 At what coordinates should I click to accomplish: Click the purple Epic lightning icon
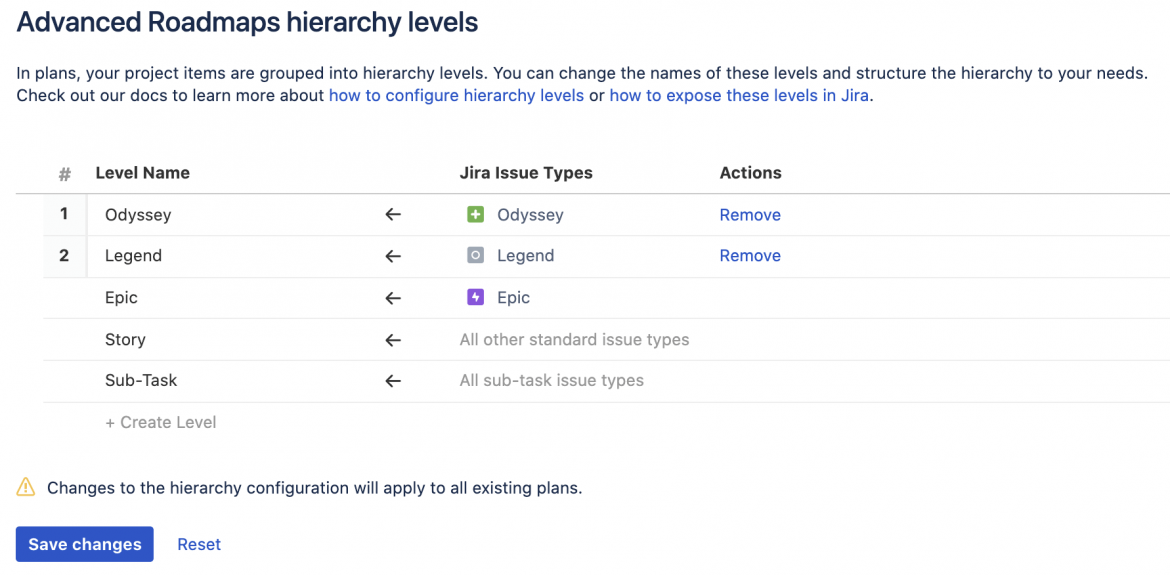click(476, 297)
